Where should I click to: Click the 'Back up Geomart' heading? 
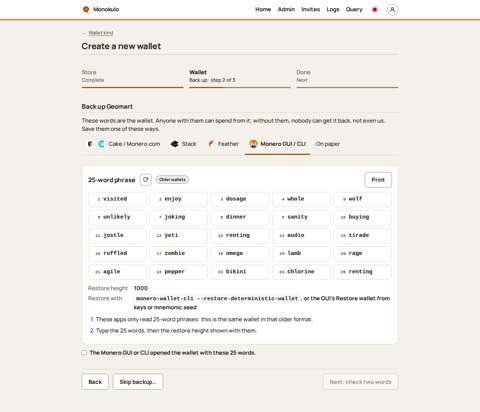(x=107, y=107)
